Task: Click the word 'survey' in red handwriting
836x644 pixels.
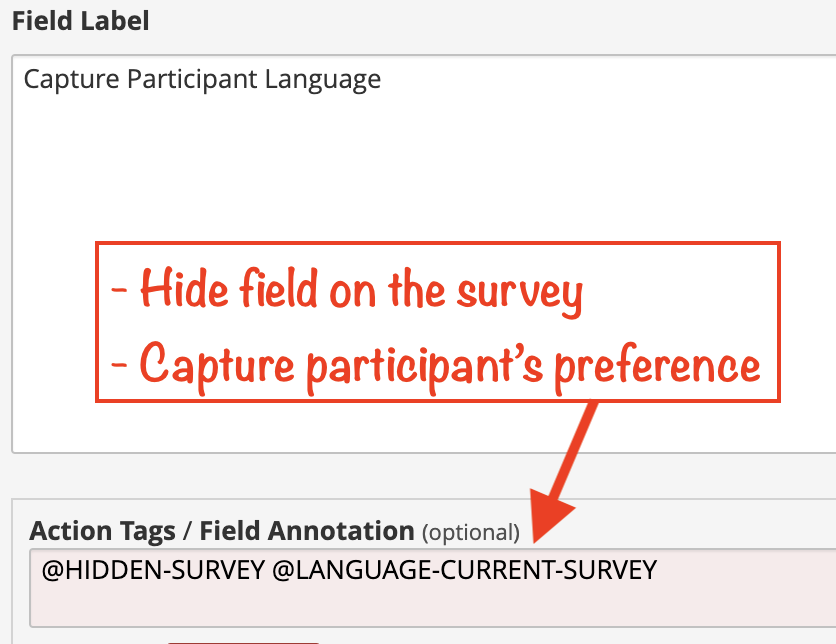Action: click(520, 293)
